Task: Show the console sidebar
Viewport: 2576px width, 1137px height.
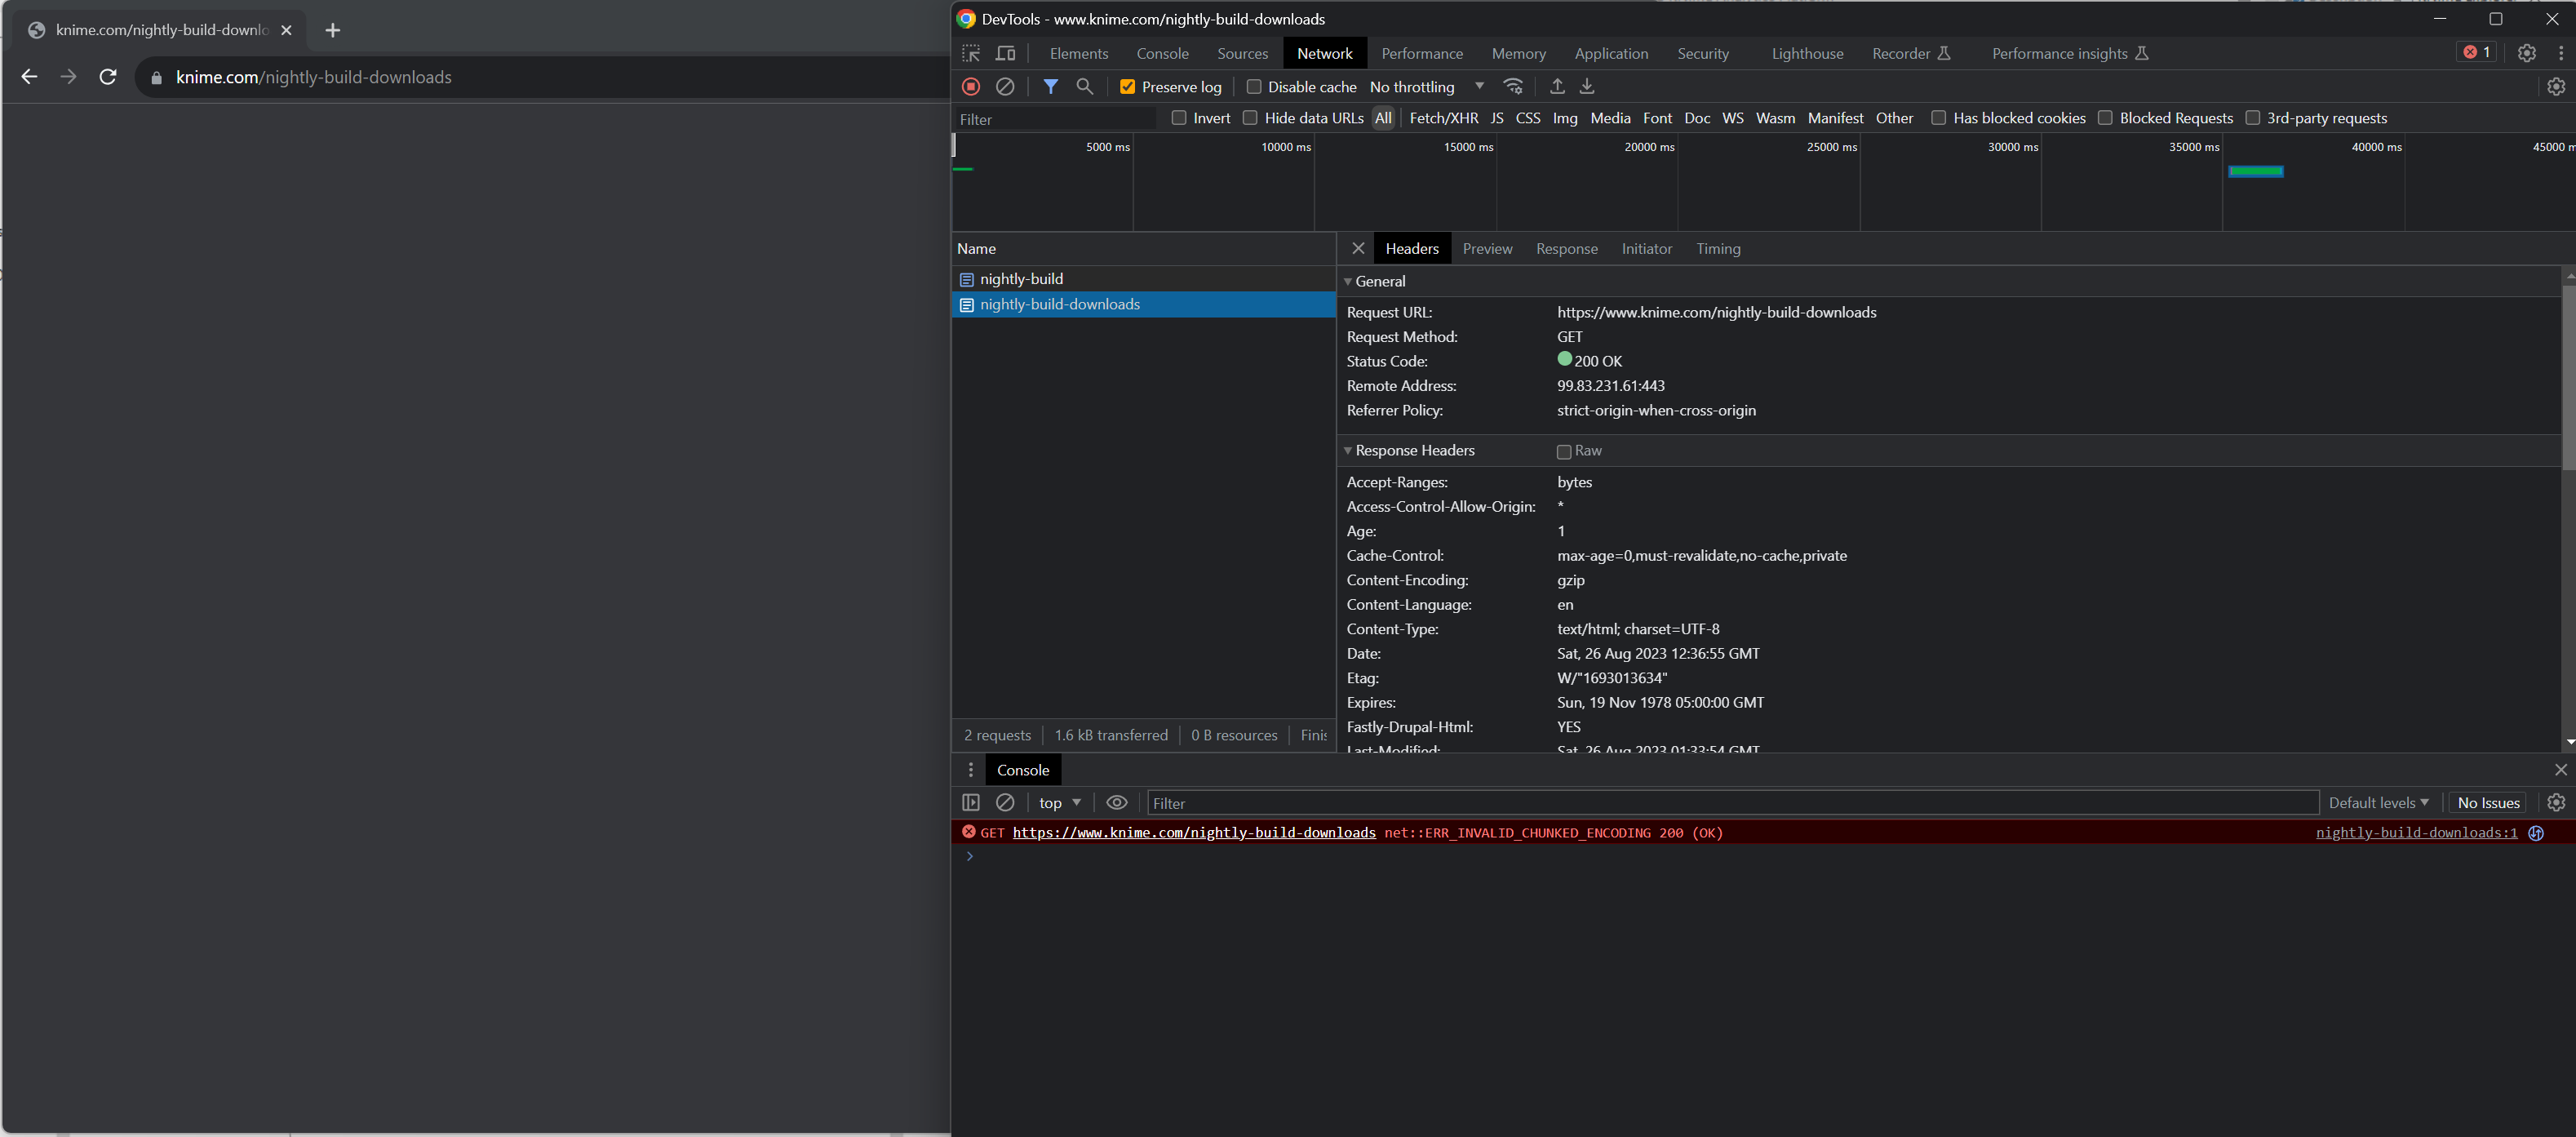Action: (970, 802)
